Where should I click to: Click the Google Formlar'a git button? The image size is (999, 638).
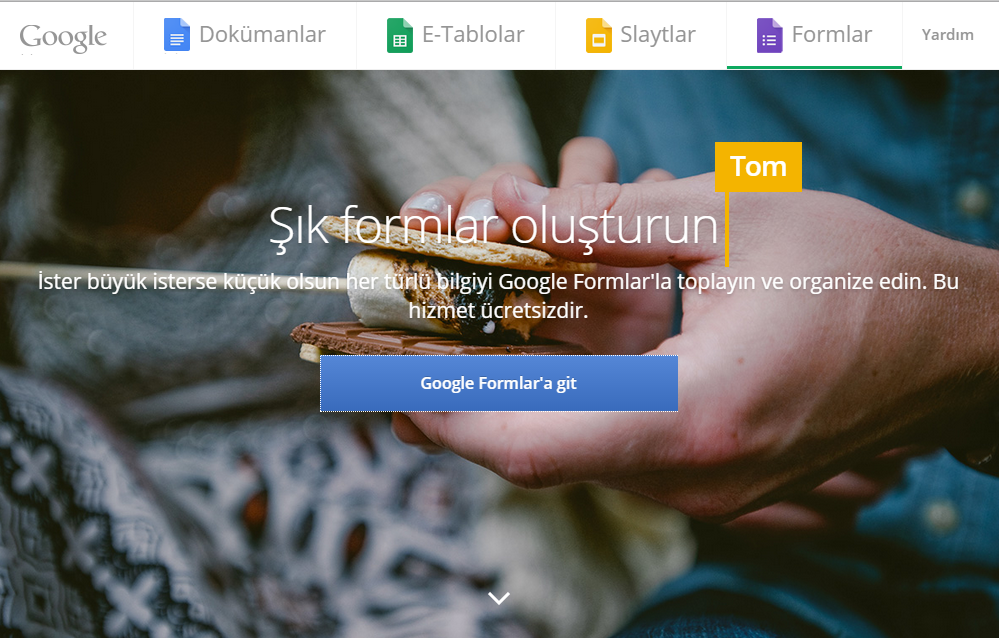tap(499, 383)
